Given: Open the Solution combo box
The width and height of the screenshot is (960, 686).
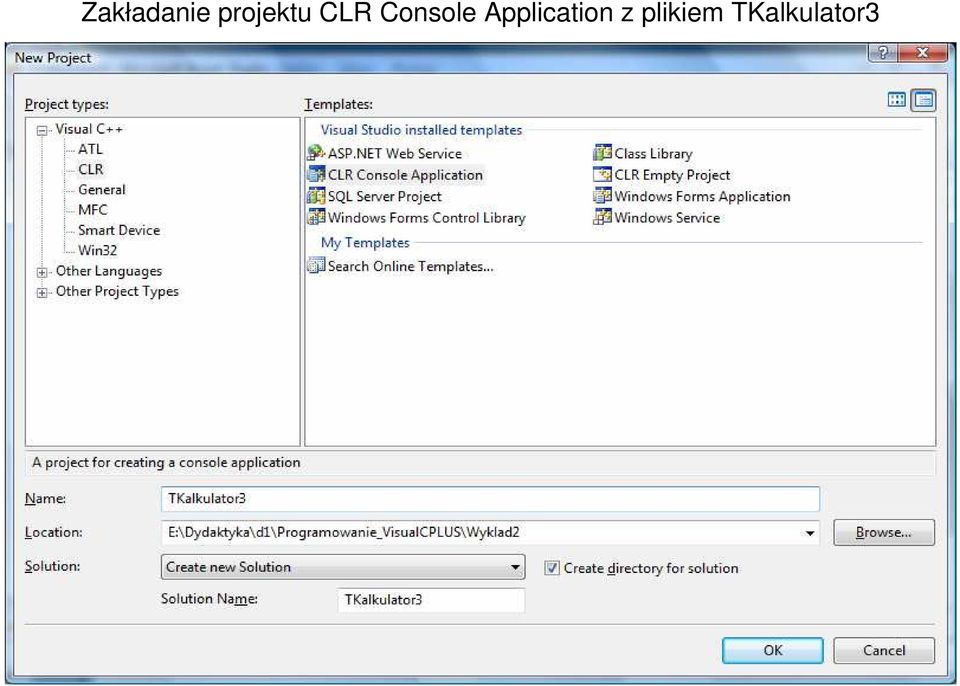Looking at the screenshot, I should pyautogui.click(x=342, y=567).
